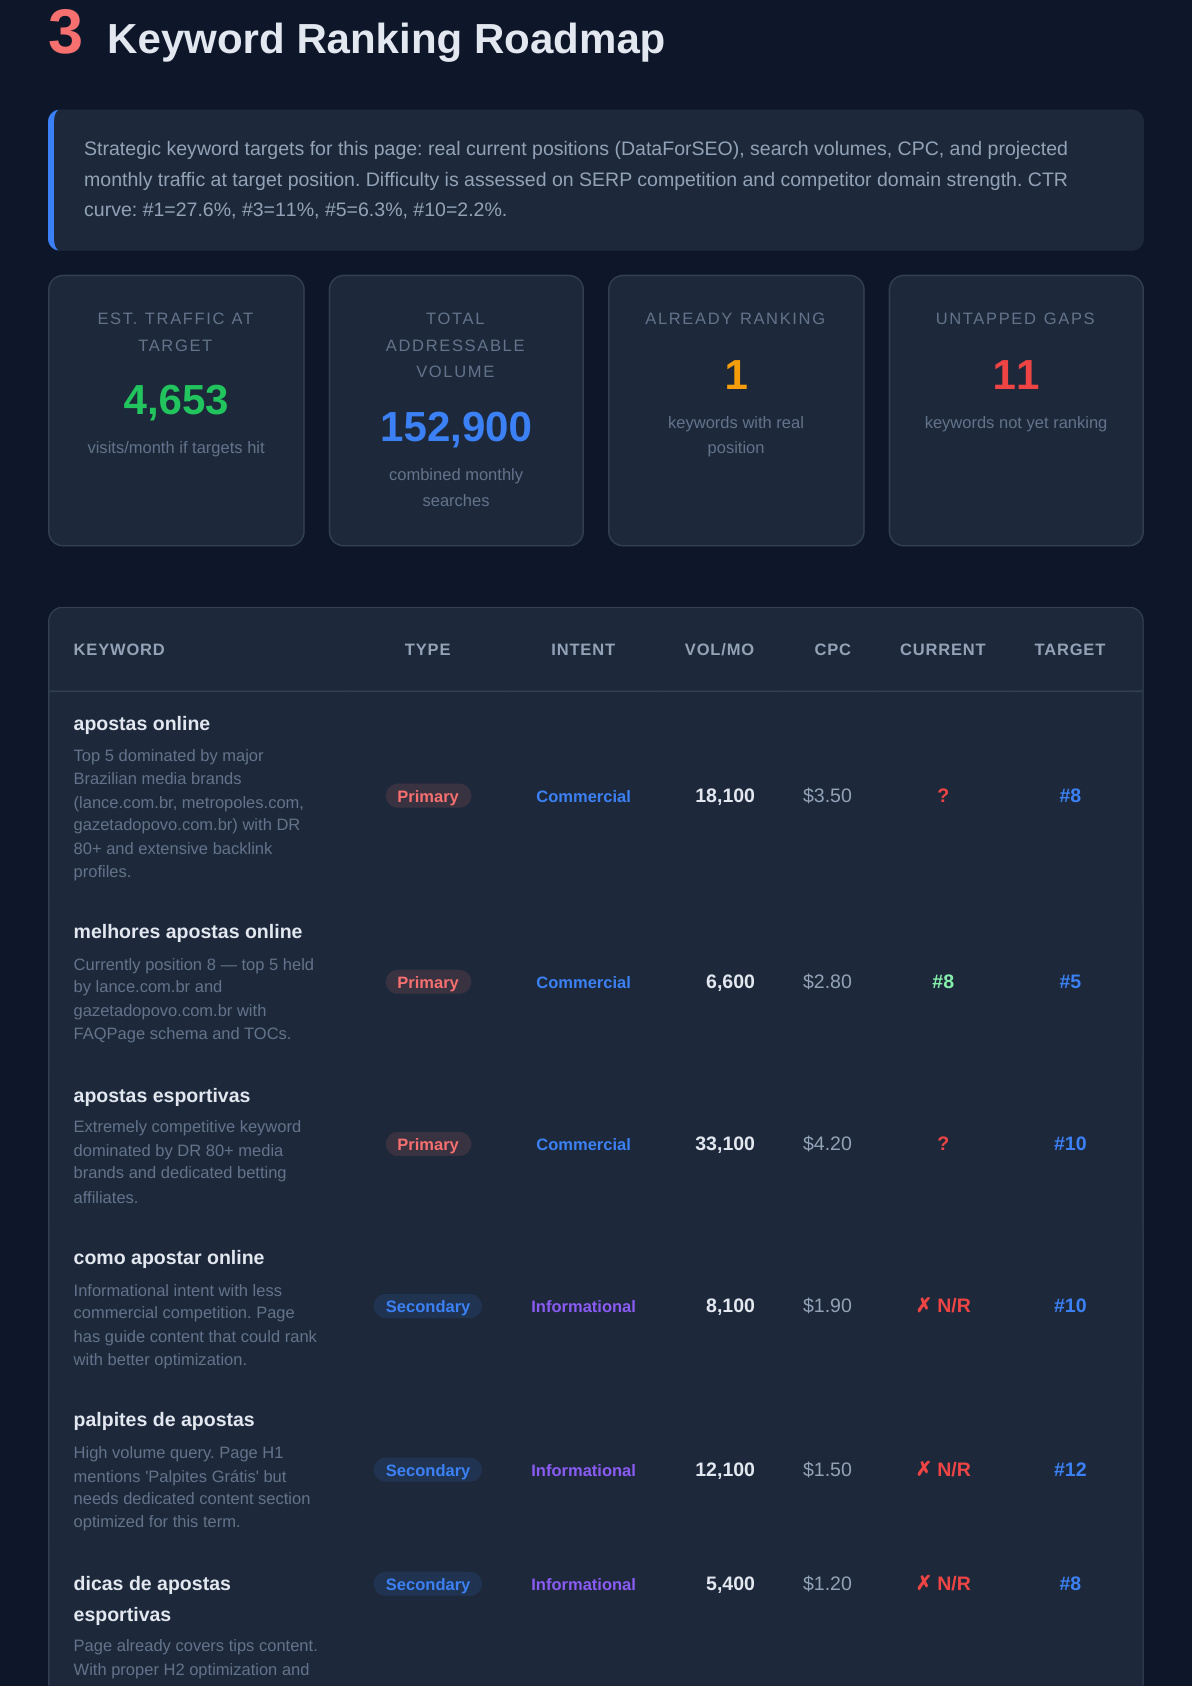Click the #8 target for dicas de apostas
This screenshot has height=1686, width=1192.
tap(1070, 1584)
